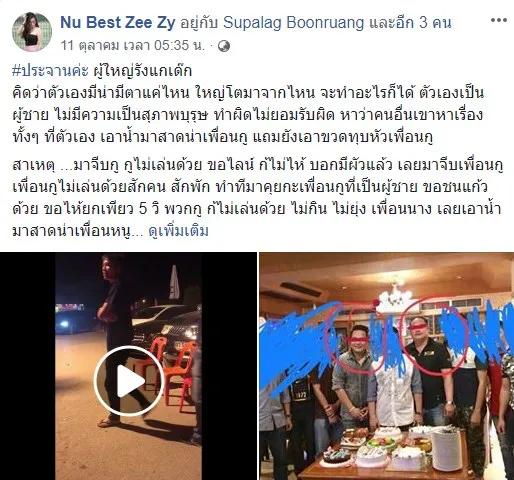Expand the post with ดูเพิ่มเติม

coord(179,231)
